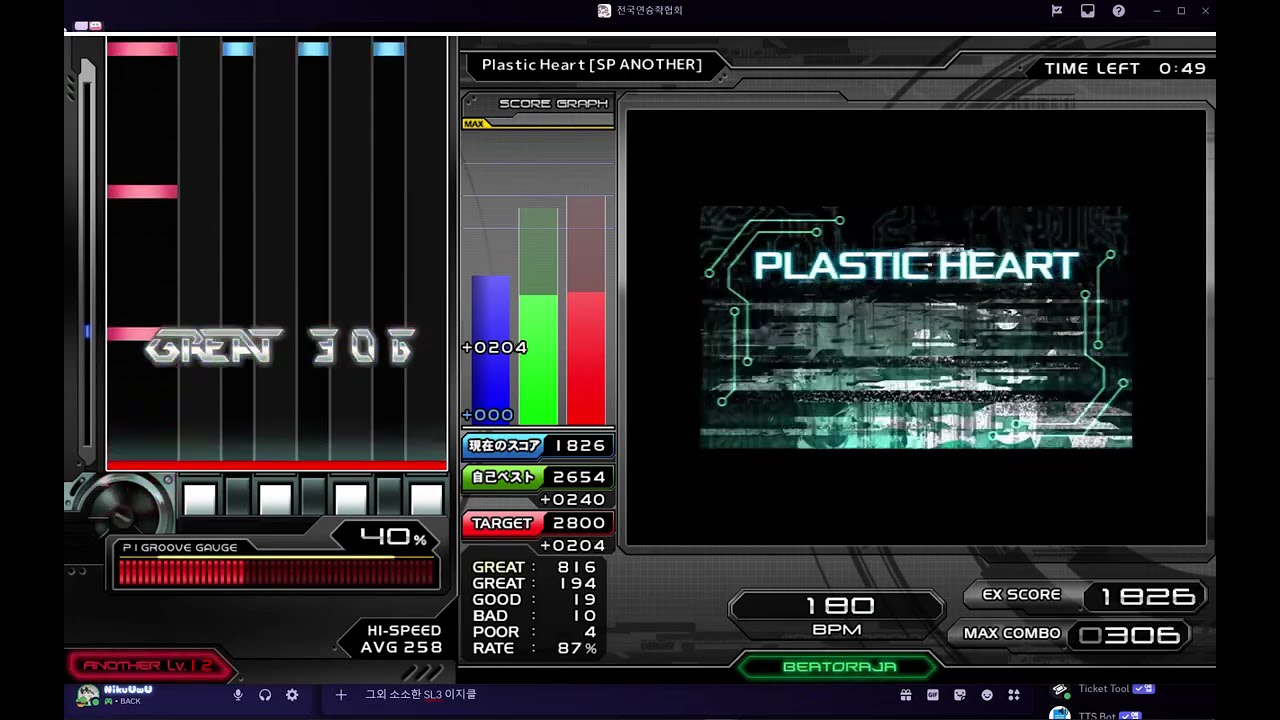
Task: Open the Discord help icon
Action: (x=1119, y=11)
